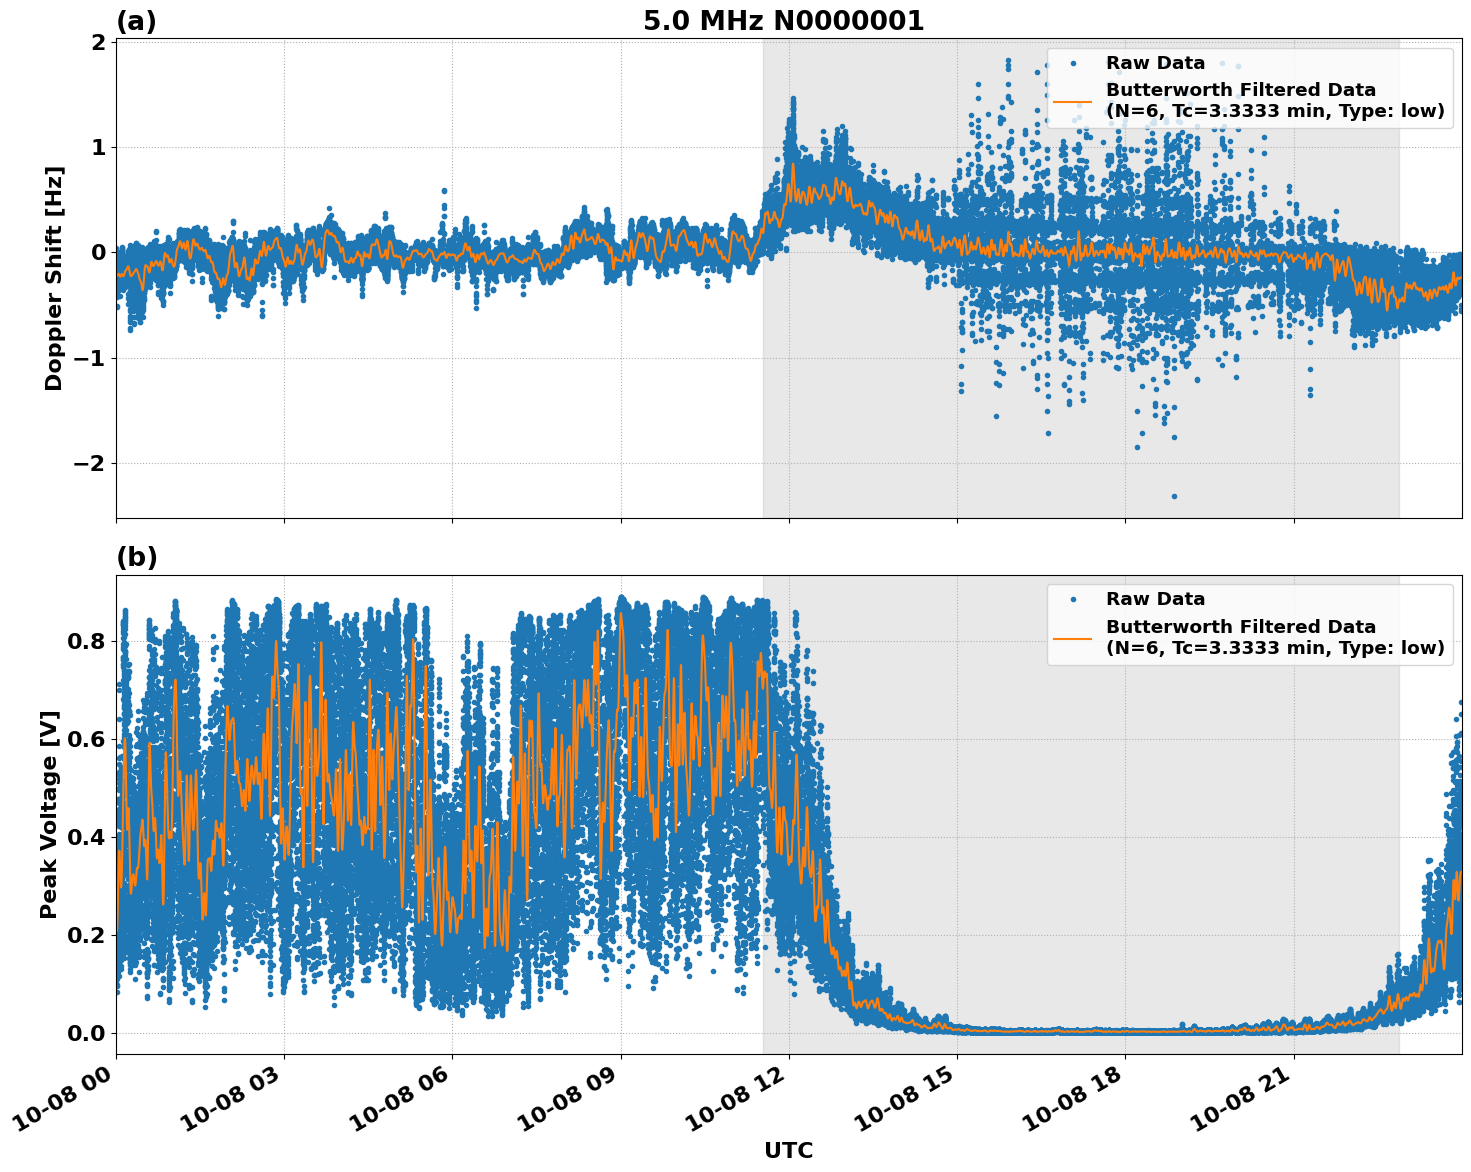Toggle the Raw Data legend entry in panel (a)
This screenshot has width=1471, height=1172.
pyautogui.click(x=1155, y=61)
